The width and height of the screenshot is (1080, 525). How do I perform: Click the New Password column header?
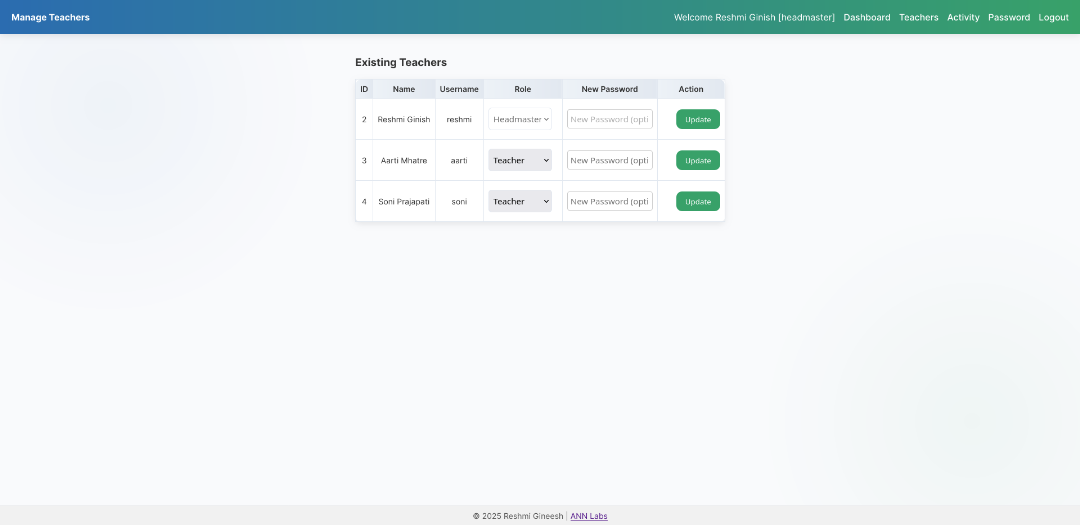[x=609, y=89]
